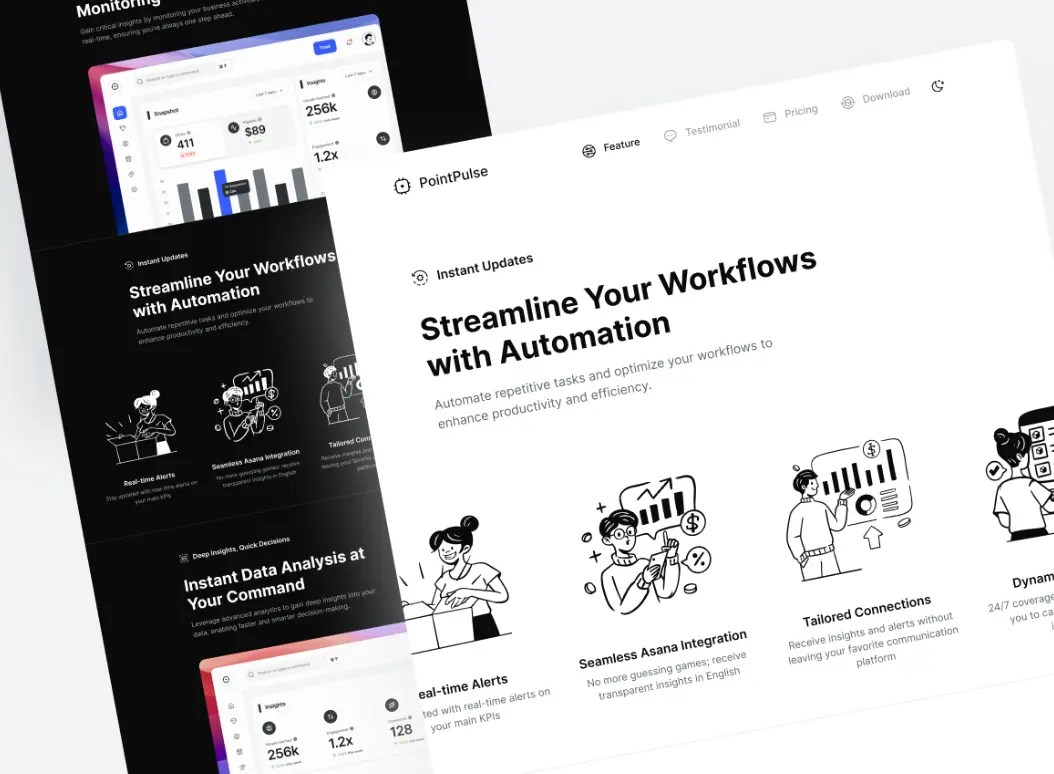Open the Download nav tab
The width and height of the screenshot is (1054, 774).
click(876, 98)
